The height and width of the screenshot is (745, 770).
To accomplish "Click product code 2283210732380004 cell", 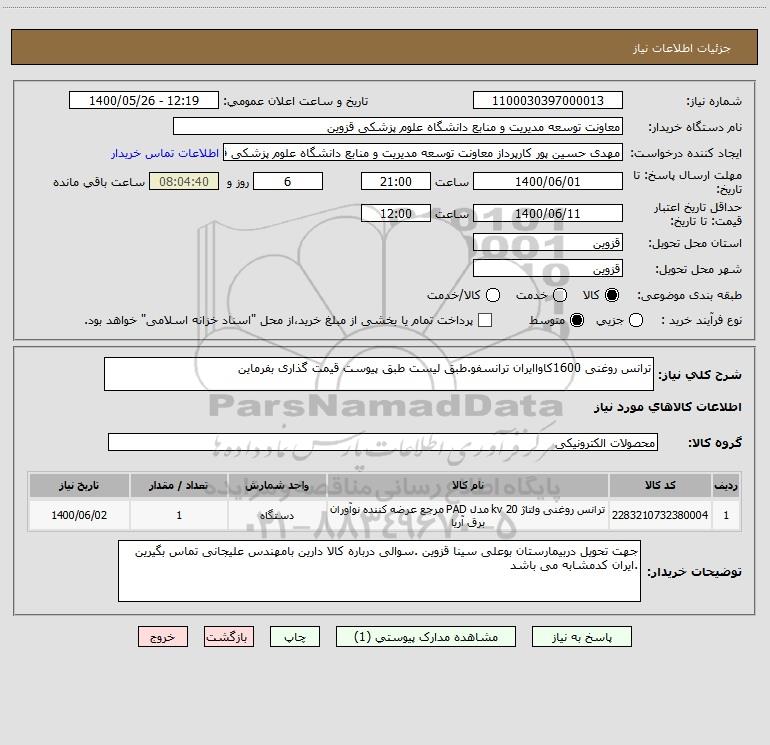I will 660,515.
